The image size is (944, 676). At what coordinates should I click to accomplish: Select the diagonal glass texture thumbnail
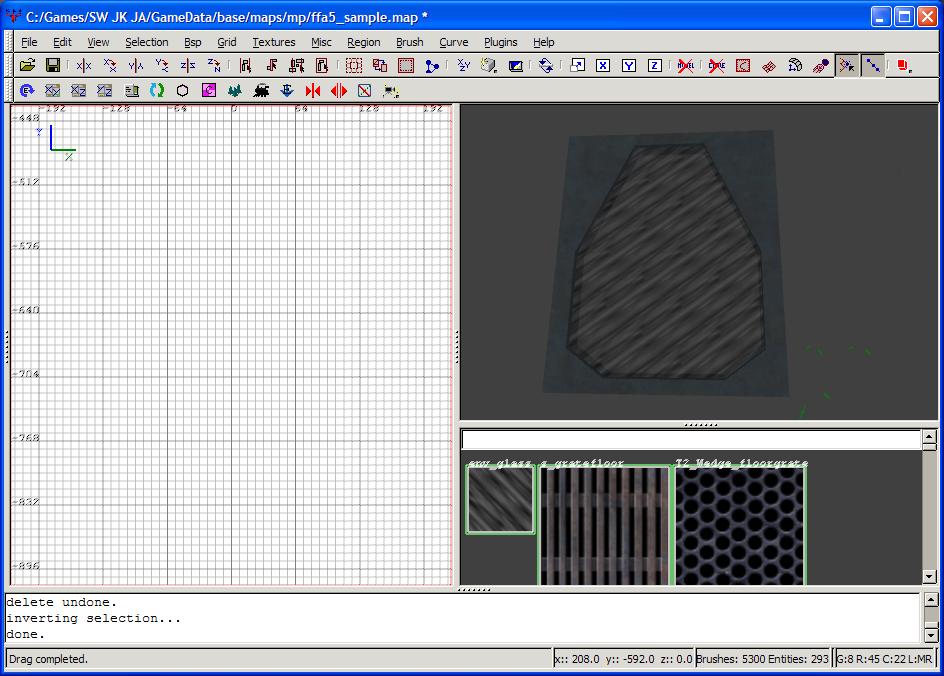[x=500, y=500]
